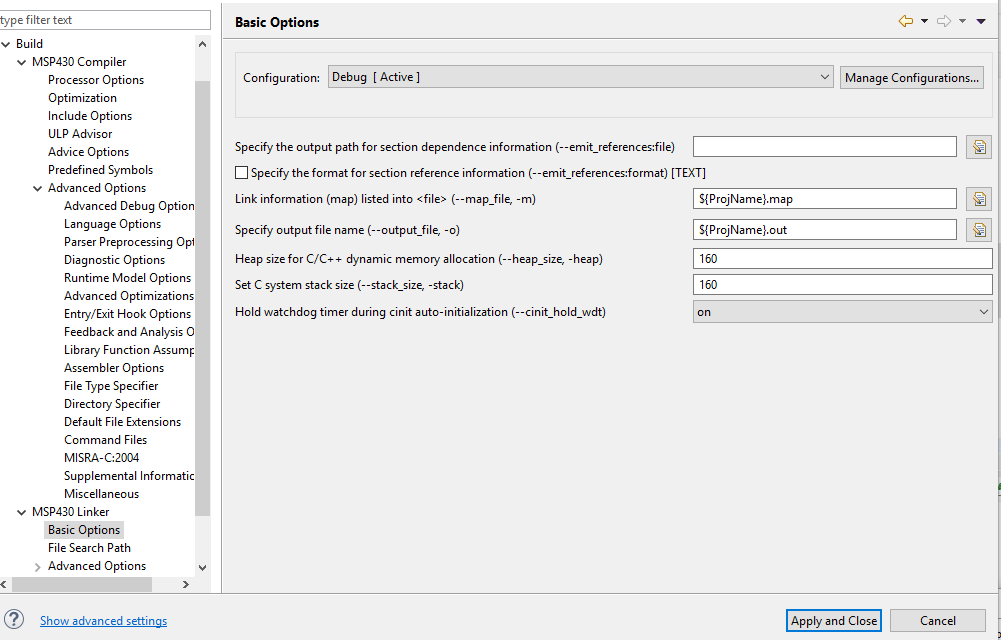Click tree vertical scrollbar up arrow
1001x640 pixels.
click(202, 44)
